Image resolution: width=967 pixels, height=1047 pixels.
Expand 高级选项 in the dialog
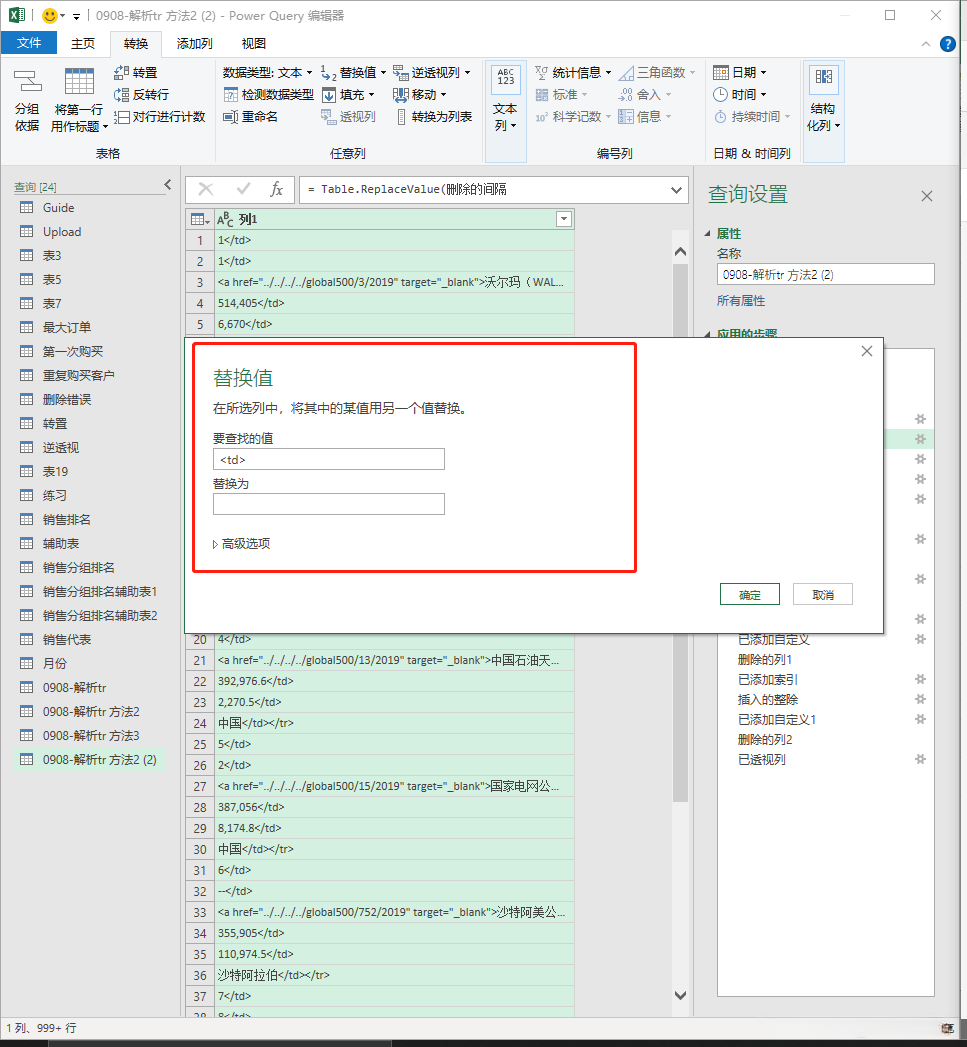click(x=241, y=544)
